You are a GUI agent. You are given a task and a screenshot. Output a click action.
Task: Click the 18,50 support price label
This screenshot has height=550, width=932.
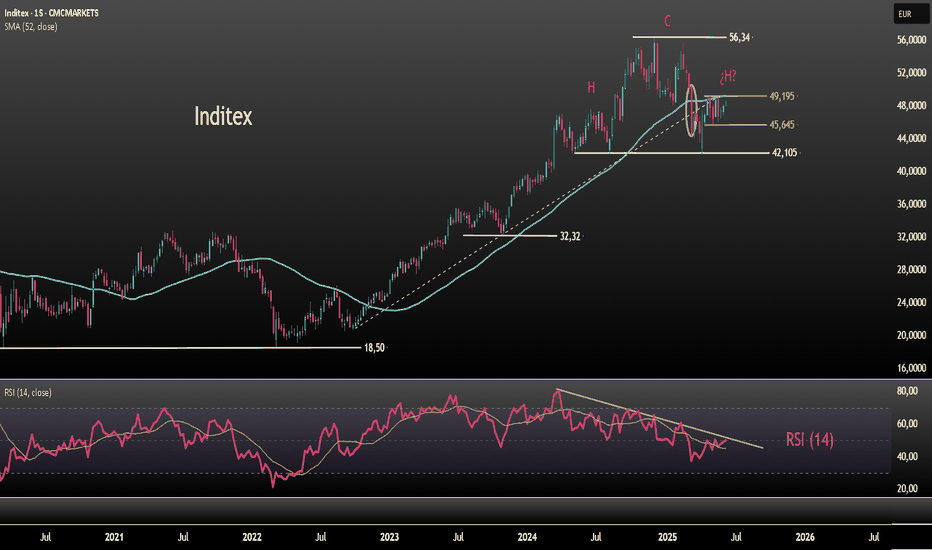[x=374, y=348]
